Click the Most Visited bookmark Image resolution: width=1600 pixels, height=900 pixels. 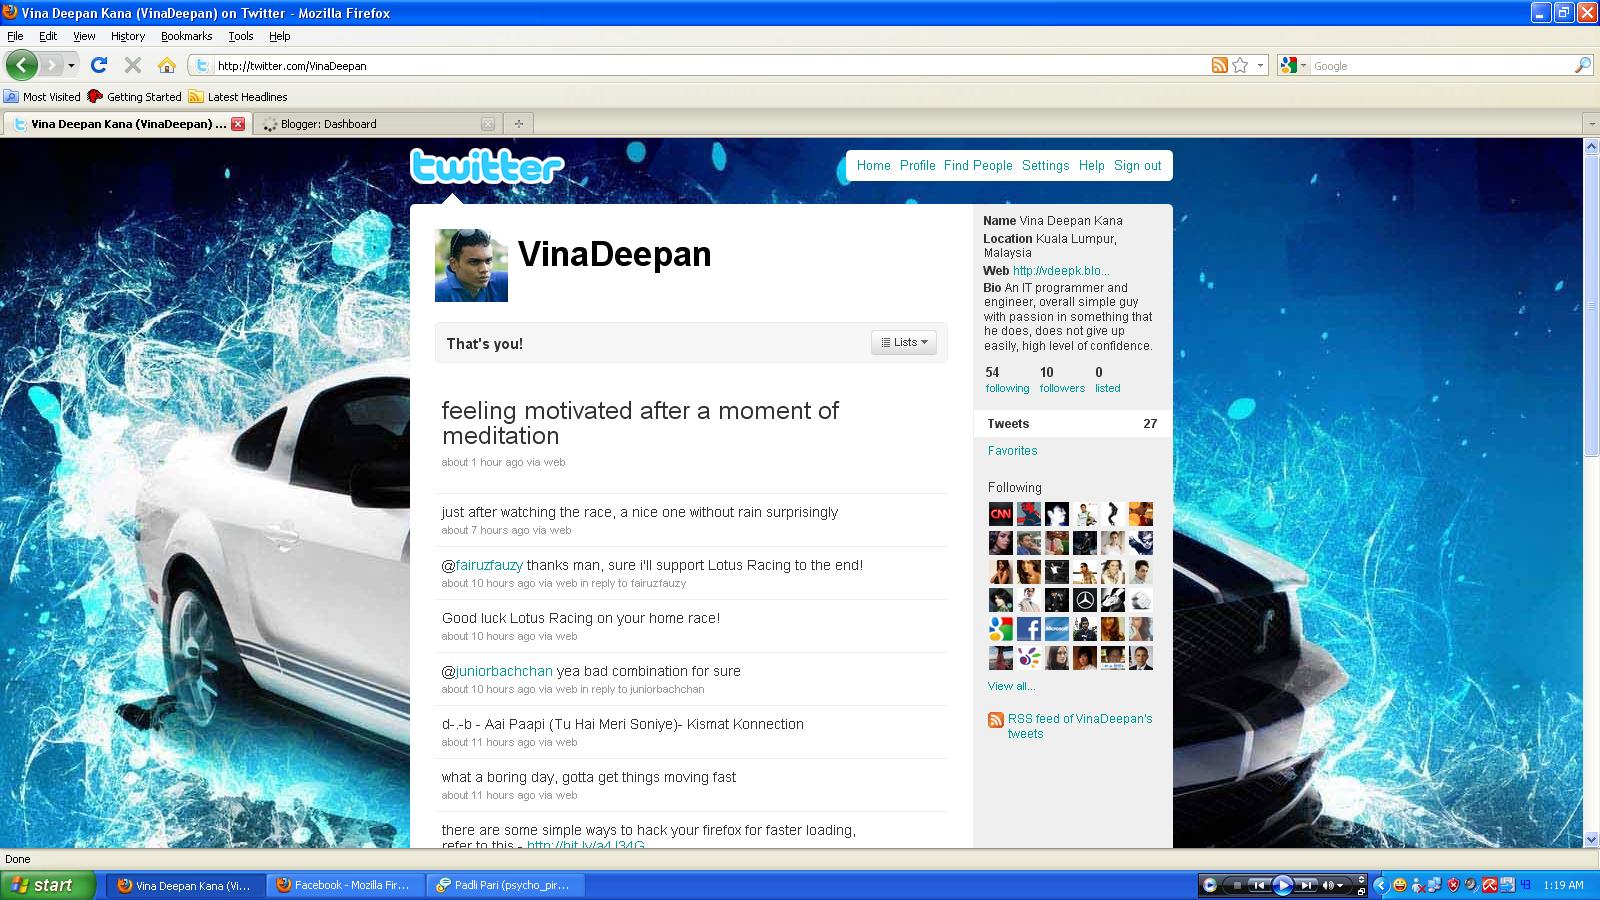click(42, 97)
